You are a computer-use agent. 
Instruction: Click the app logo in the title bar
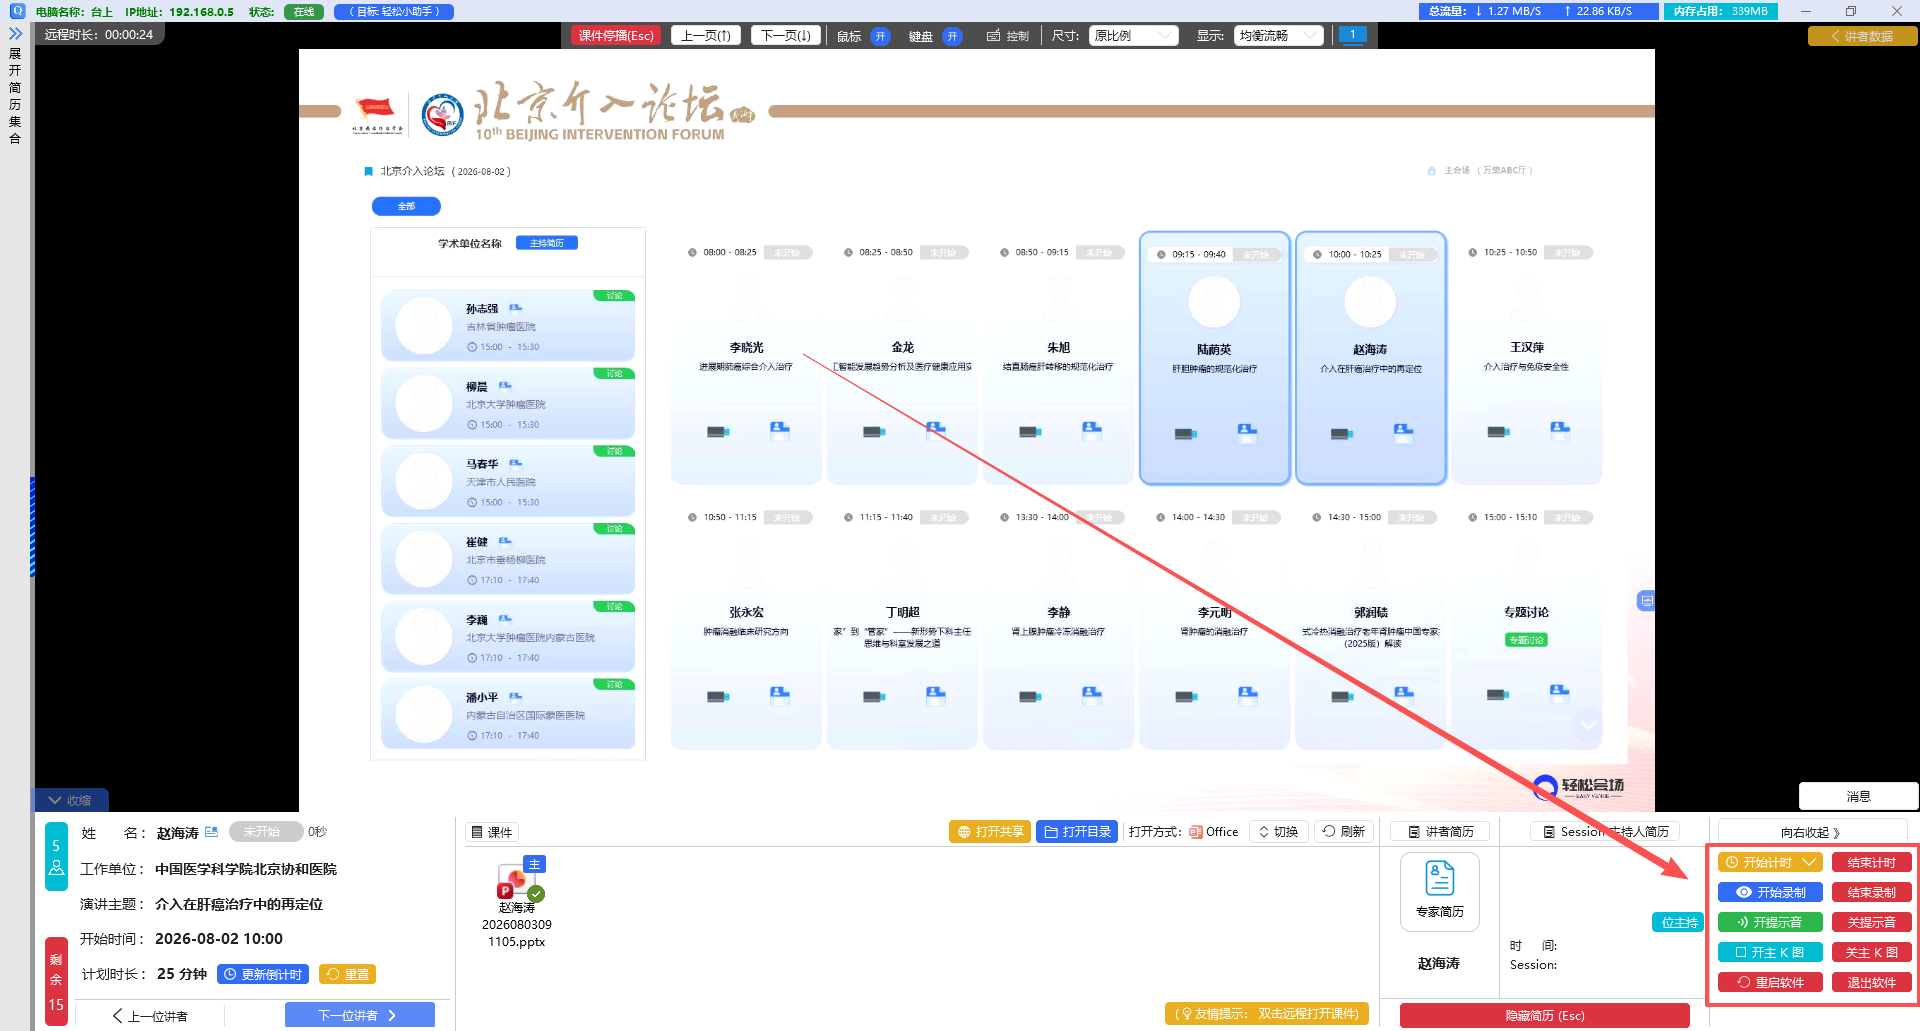click(17, 11)
